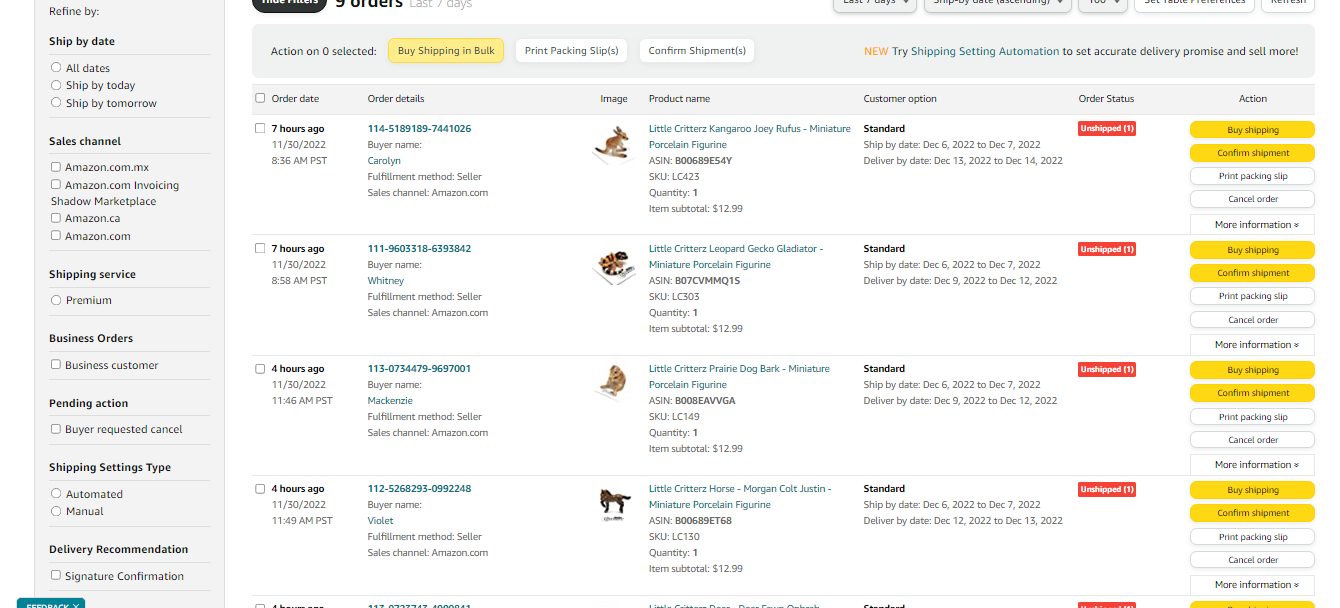Cancel order for Violet's Morgan Colt horse
The image size is (1340, 608).
pyautogui.click(x=1252, y=560)
